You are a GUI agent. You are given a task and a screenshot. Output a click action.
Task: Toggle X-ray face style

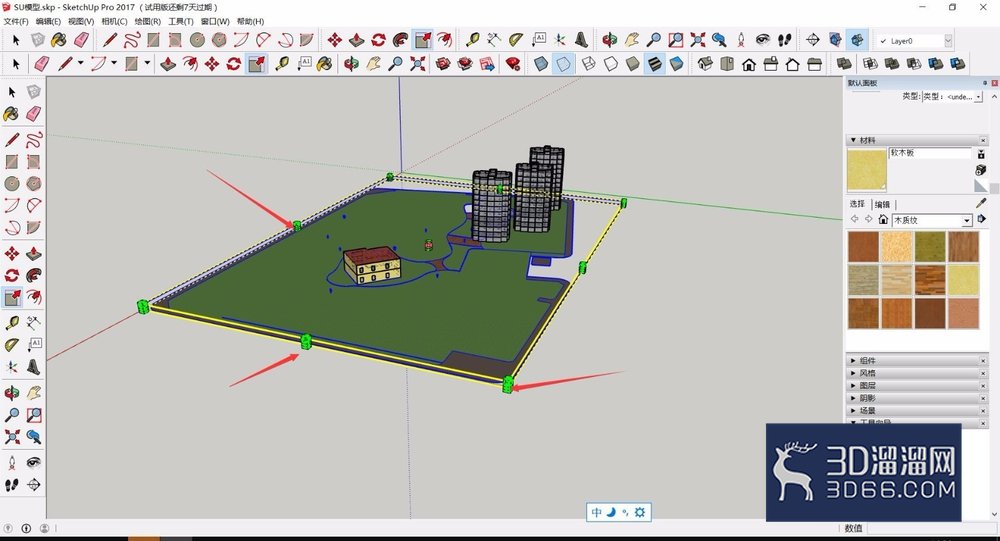coord(541,64)
